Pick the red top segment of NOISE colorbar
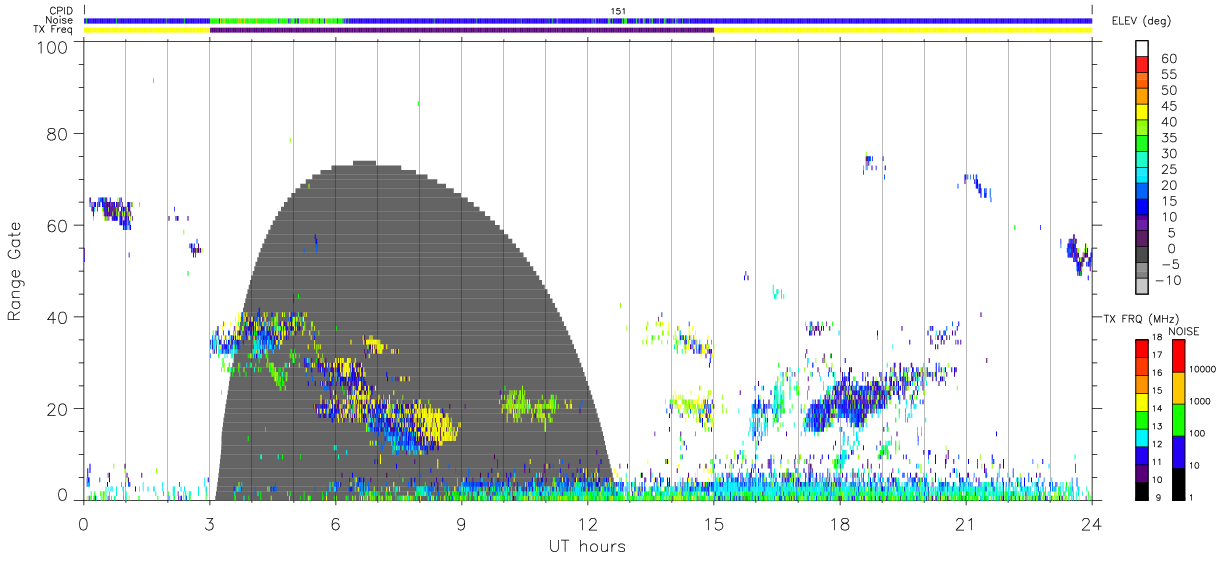The height and width of the screenshot is (567, 1228). tap(1179, 356)
